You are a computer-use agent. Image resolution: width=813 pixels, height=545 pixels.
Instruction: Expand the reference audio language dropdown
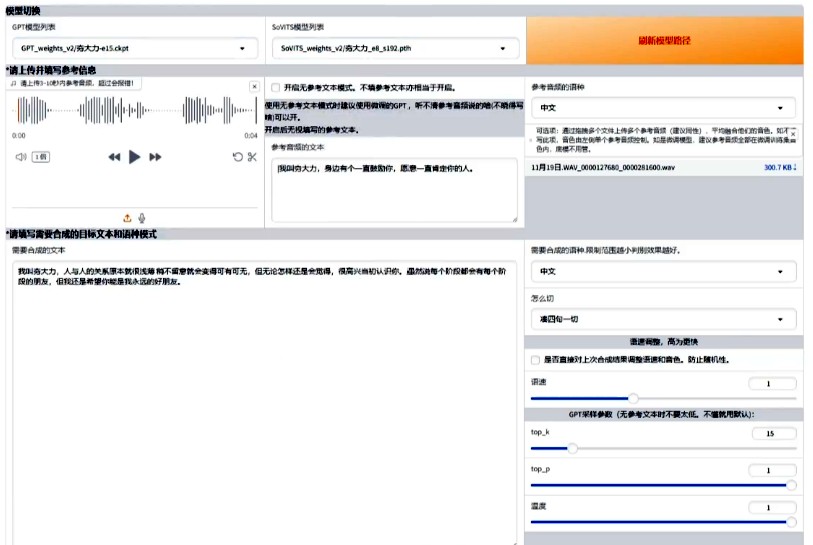coord(662,108)
